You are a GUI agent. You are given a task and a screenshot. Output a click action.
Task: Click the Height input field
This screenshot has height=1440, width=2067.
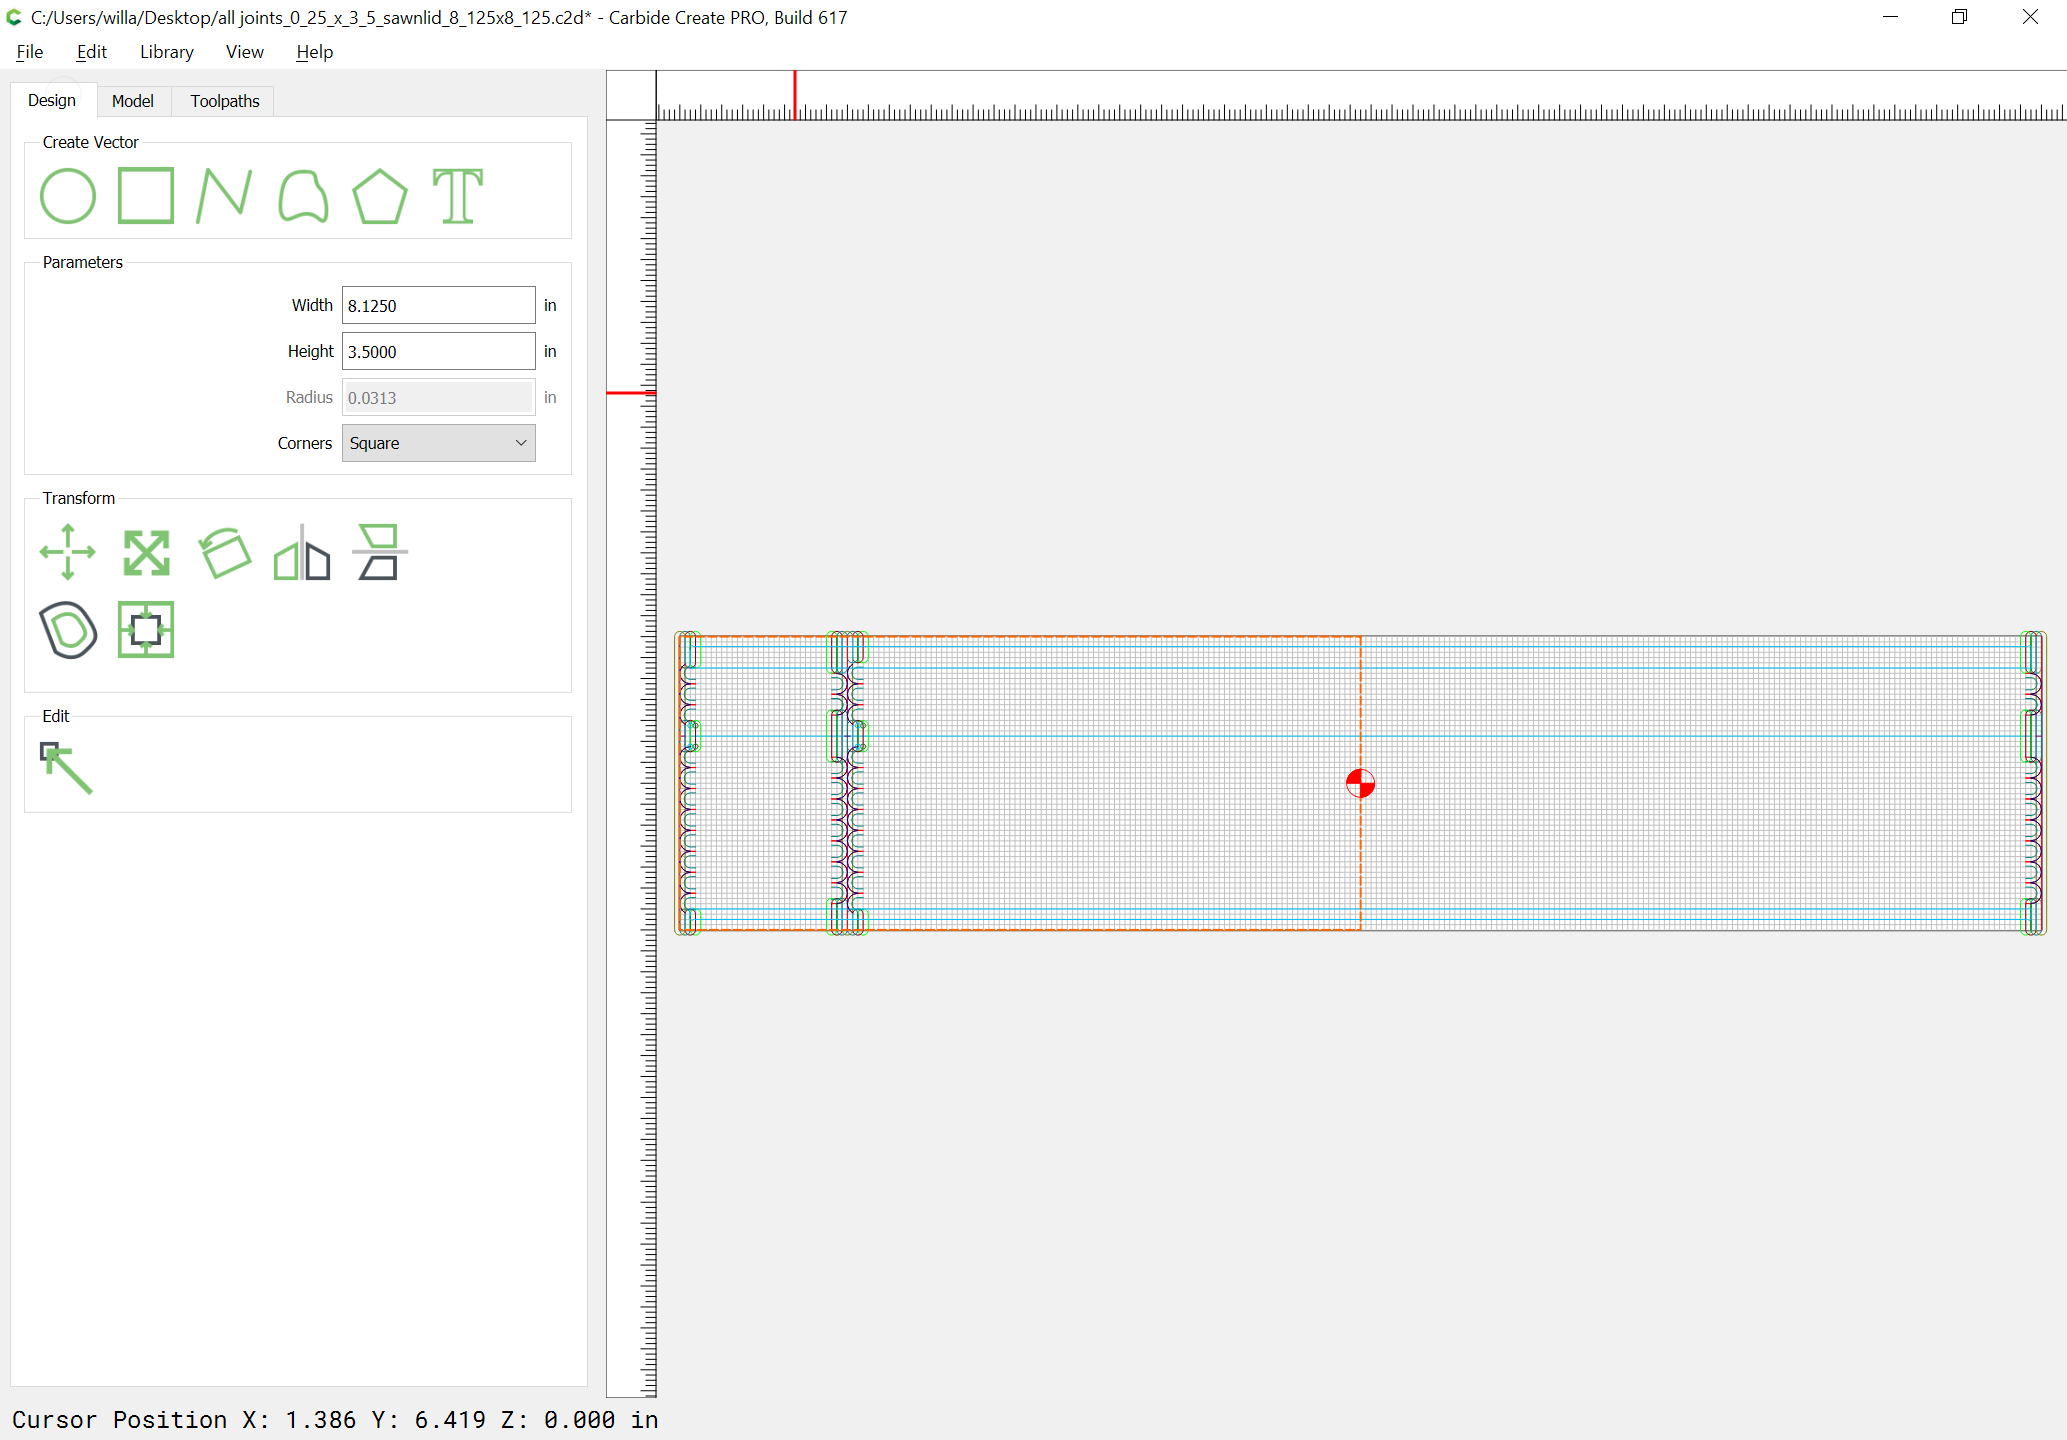click(x=438, y=351)
